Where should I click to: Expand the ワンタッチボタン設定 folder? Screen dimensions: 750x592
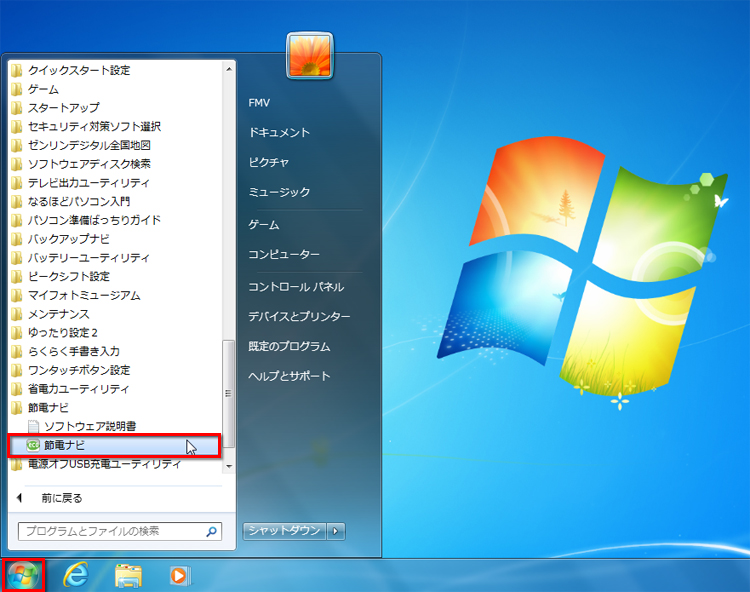[x=71, y=370]
